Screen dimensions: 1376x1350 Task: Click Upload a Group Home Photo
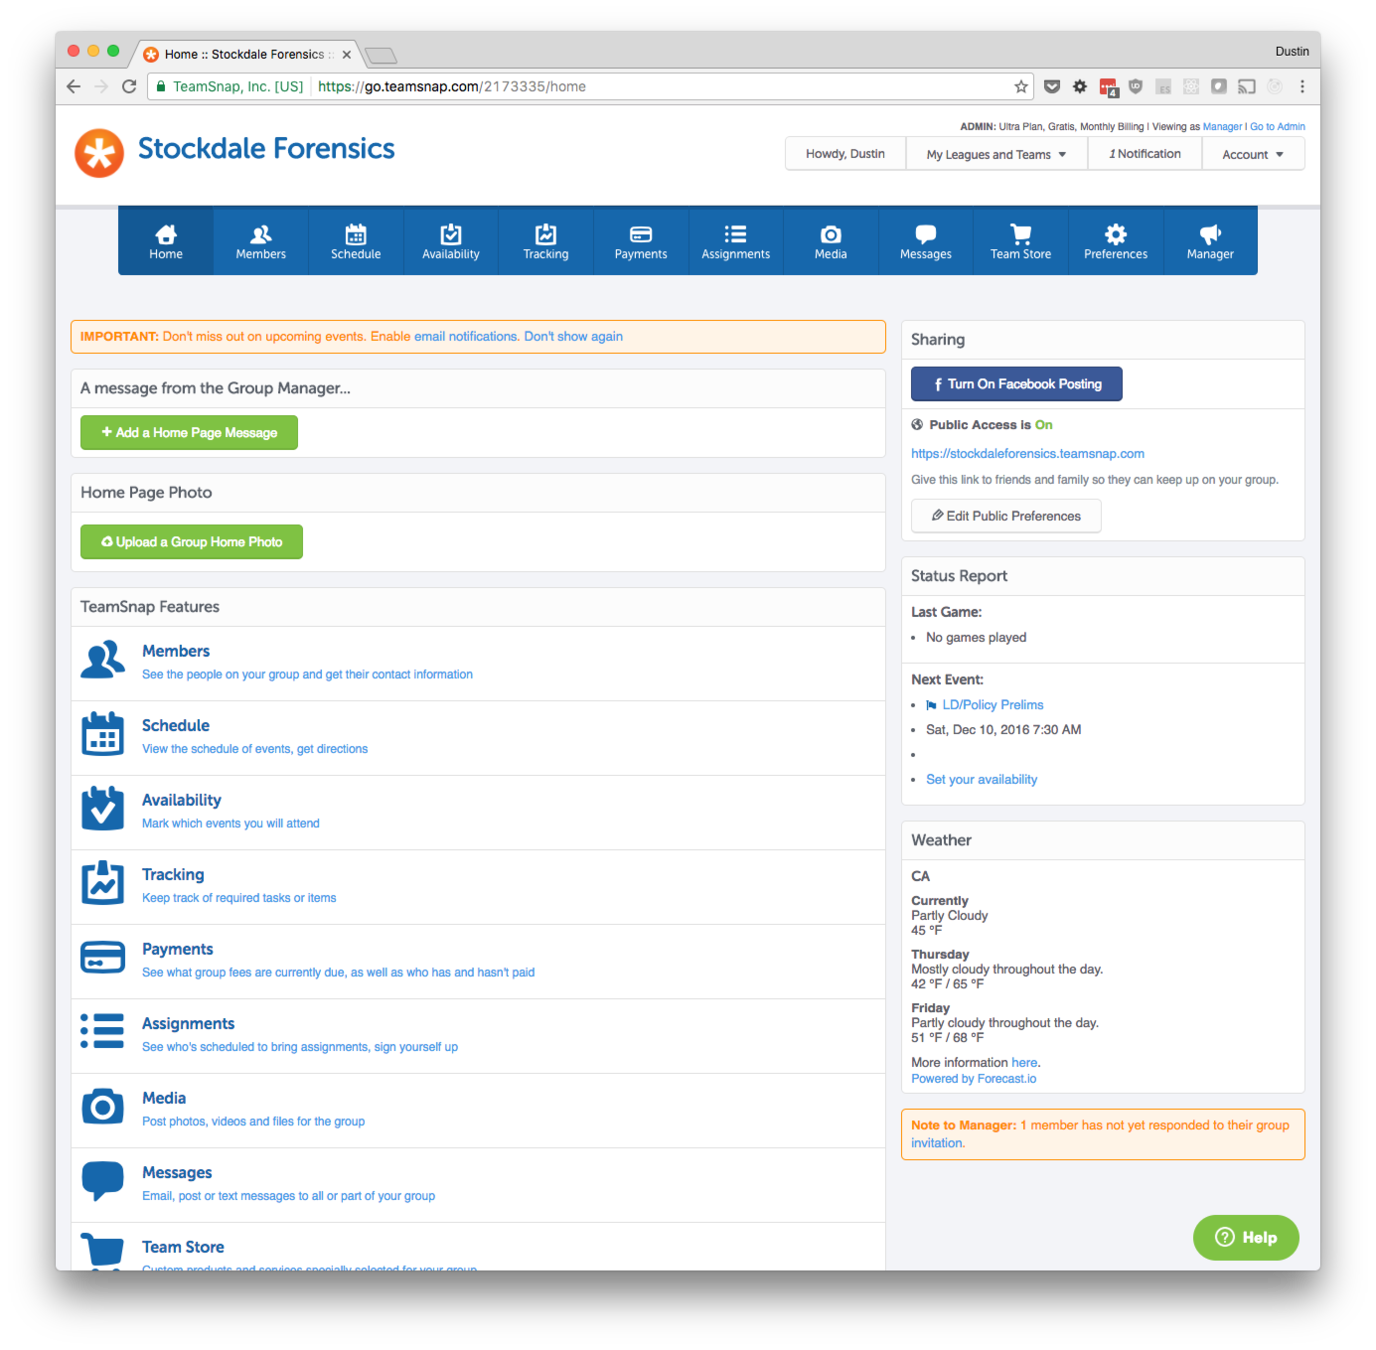click(x=191, y=542)
